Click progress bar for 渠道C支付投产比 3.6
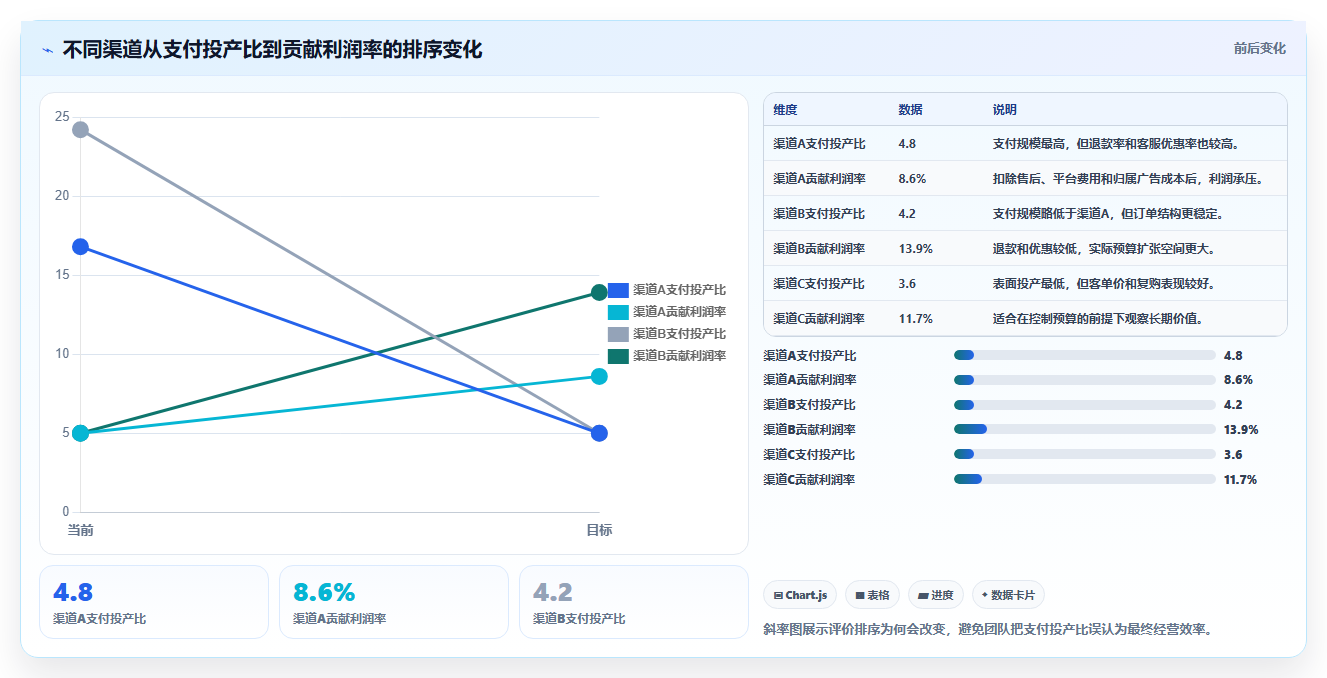The width and height of the screenshot is (1327, 678). point(1085,455)
